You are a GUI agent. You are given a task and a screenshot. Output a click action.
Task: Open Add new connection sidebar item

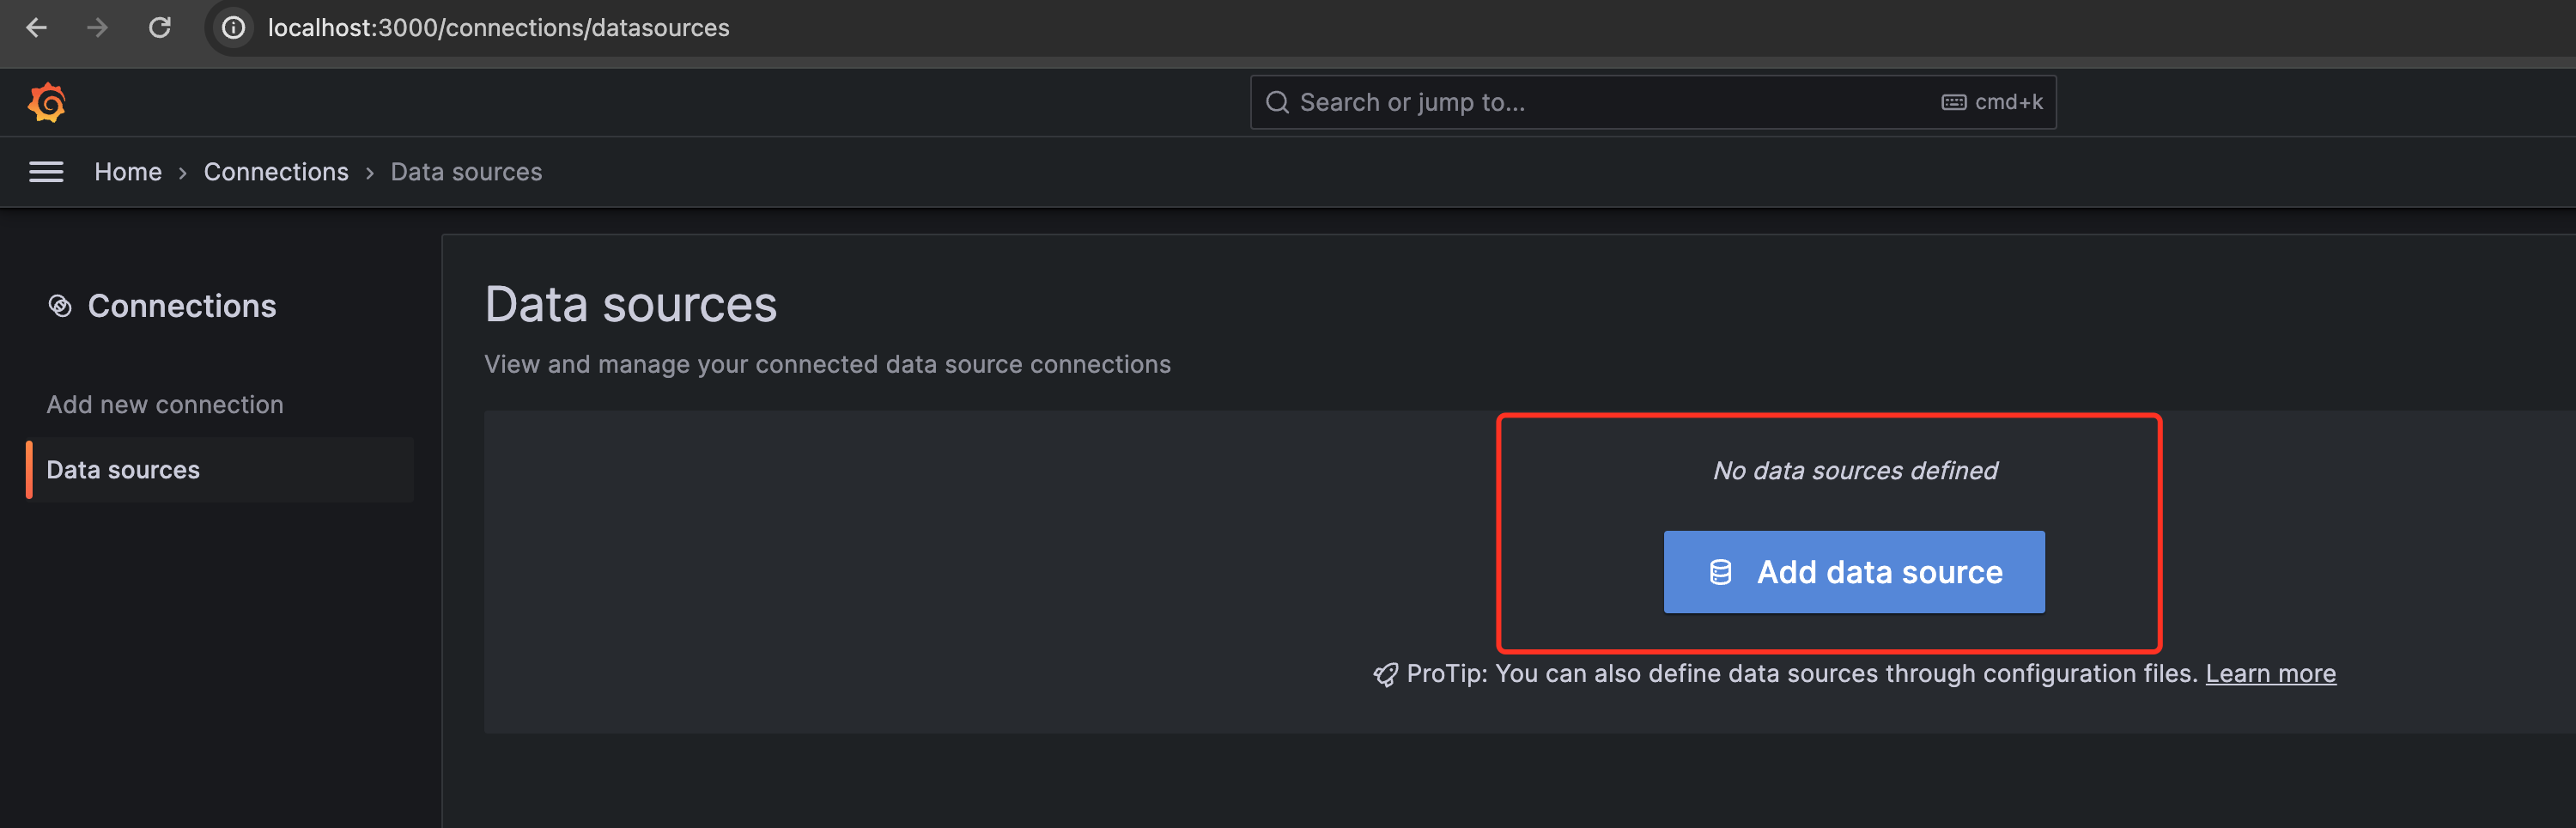click(165, 404)
